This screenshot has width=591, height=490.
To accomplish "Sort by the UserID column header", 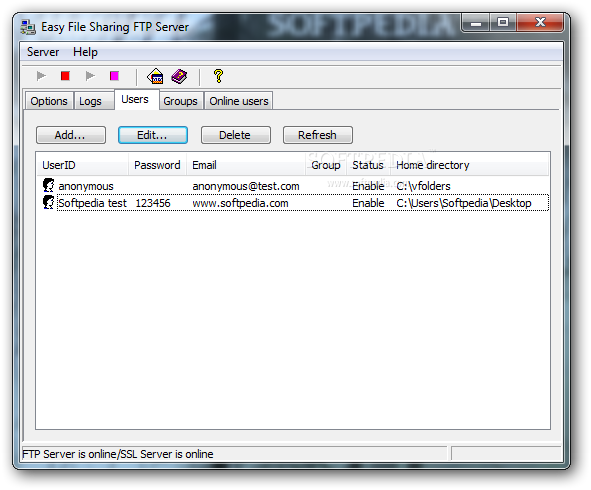I will pos(83,165).
